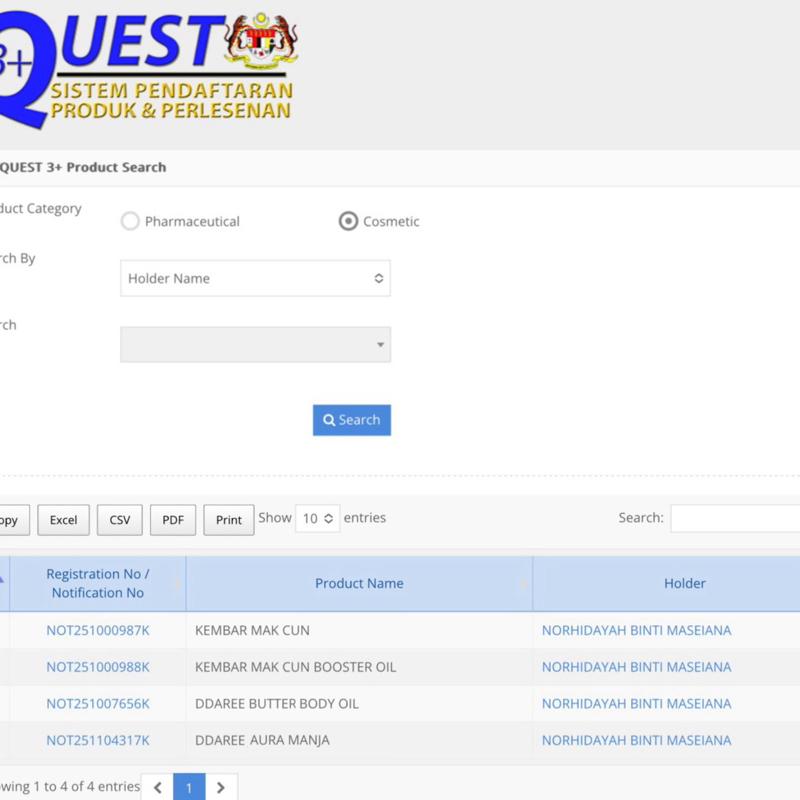Viewport: 800px width, 800px height.
Task: Open registration link NOT251000987K
Action: point(98,630)
